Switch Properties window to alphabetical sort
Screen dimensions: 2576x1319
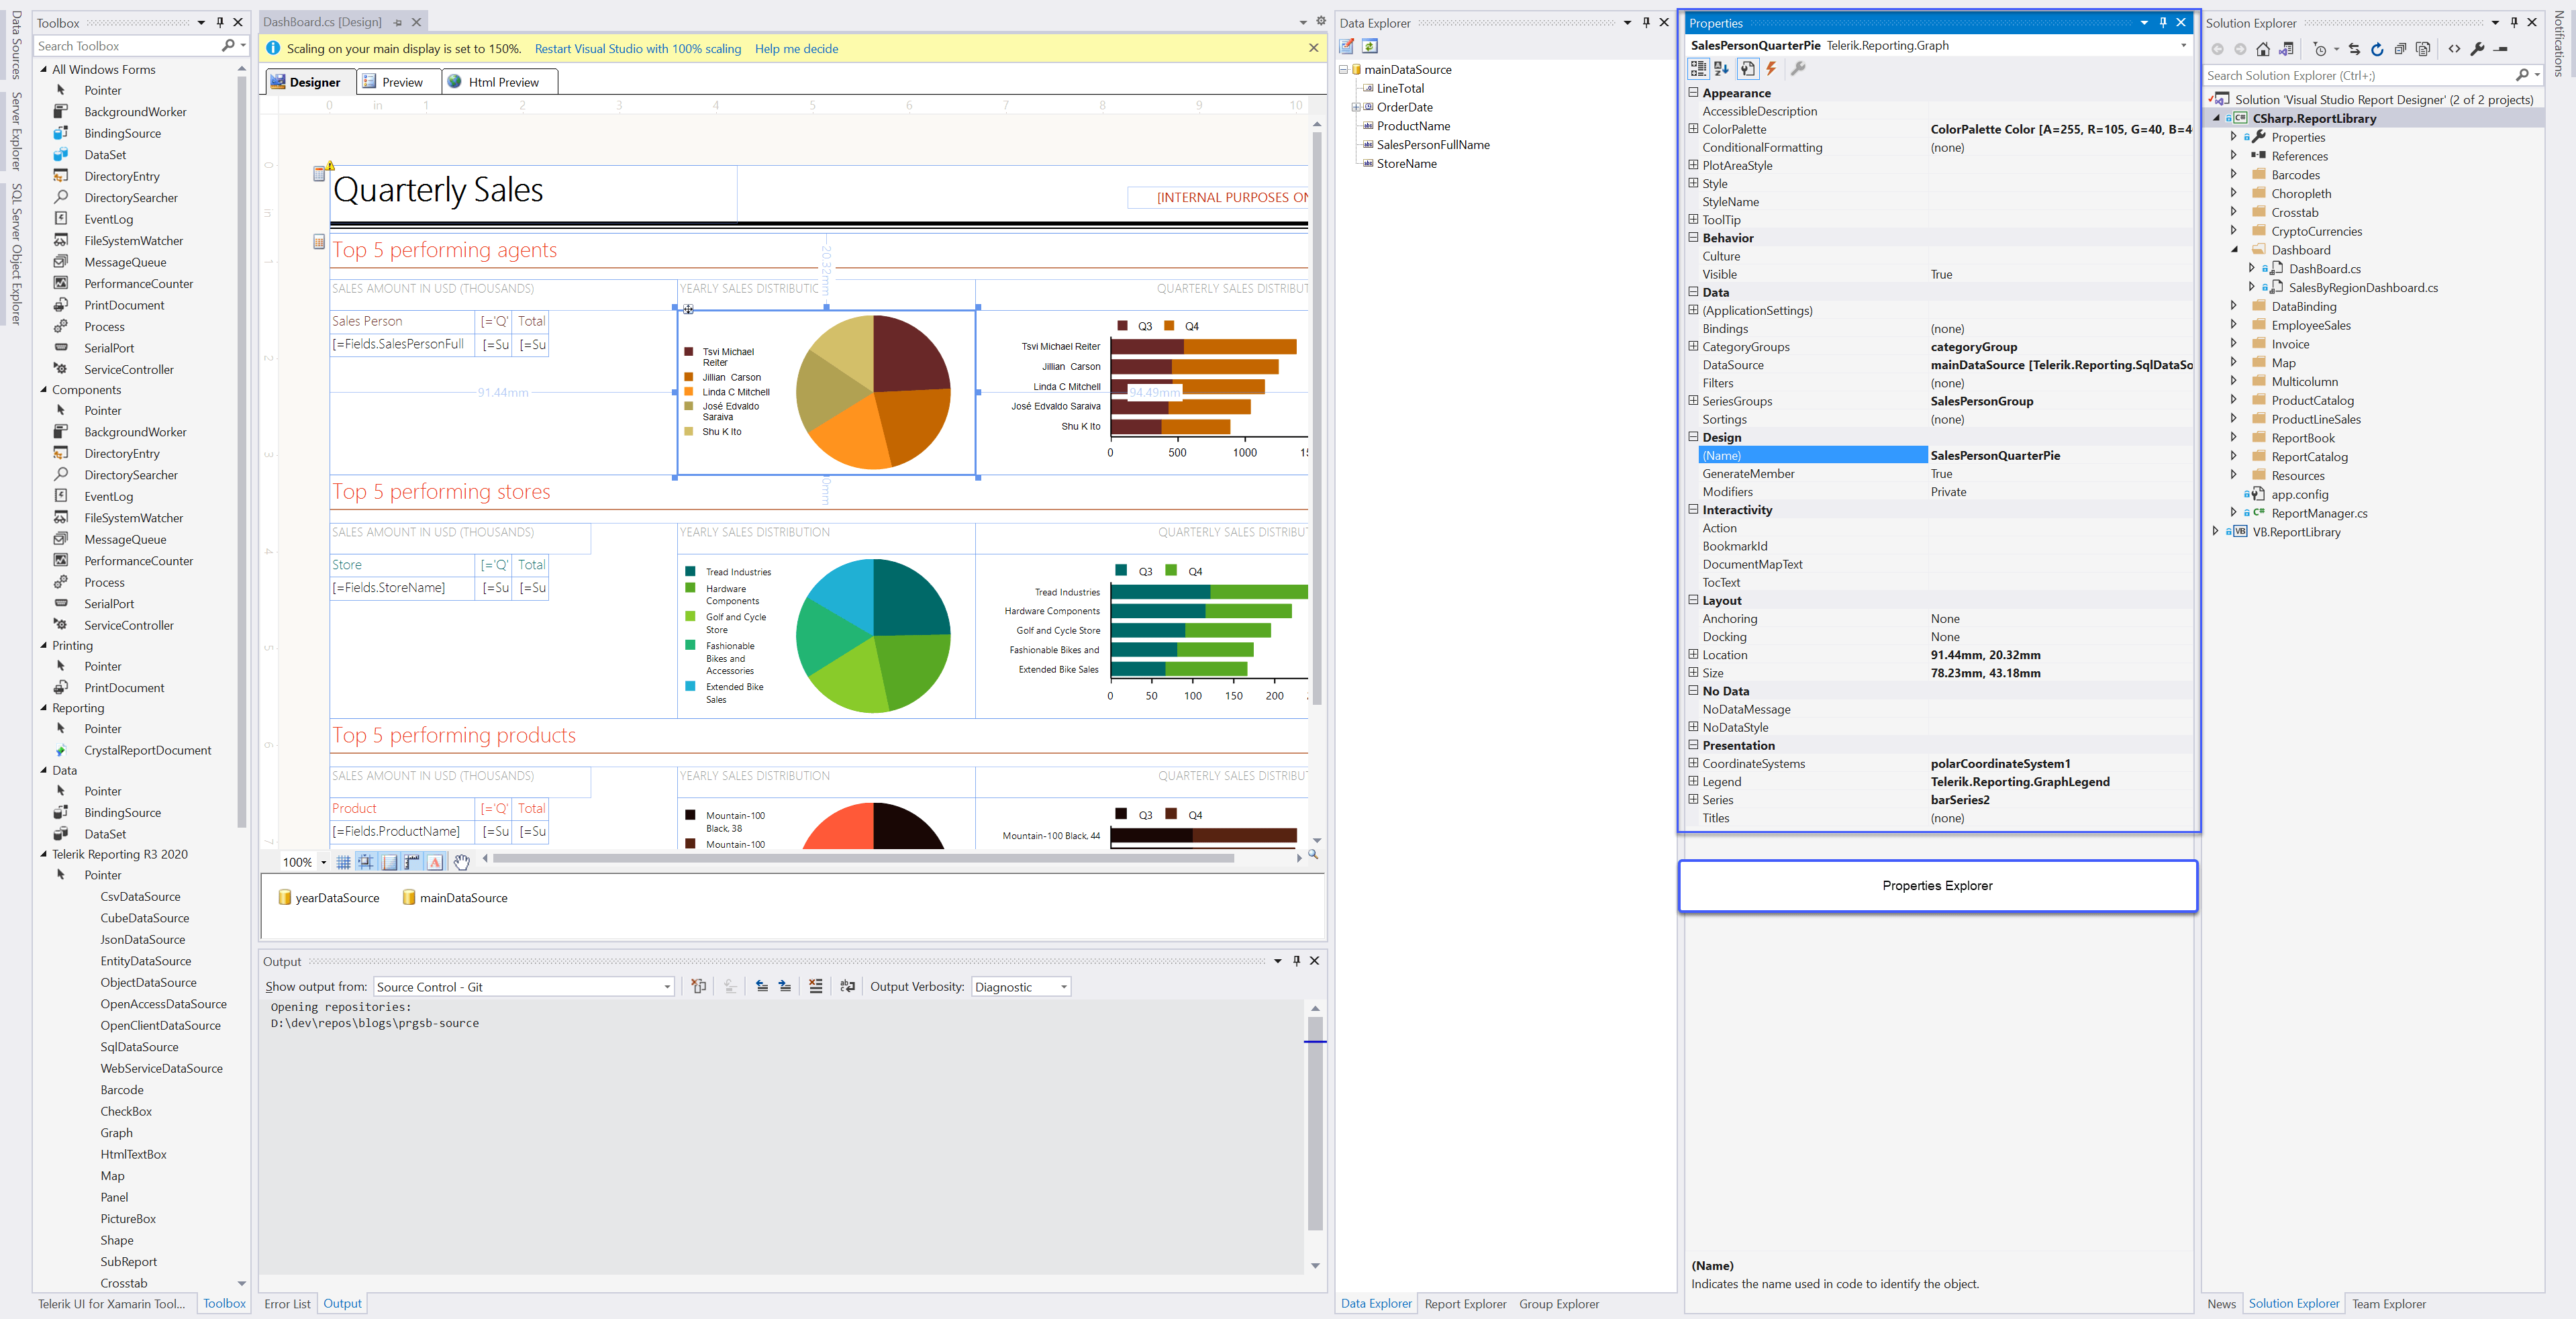pos(1721,68)
